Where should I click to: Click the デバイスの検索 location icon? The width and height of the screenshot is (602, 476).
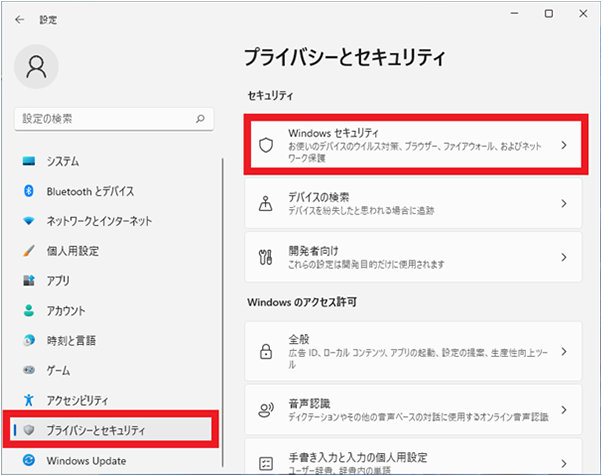[266, 203]
